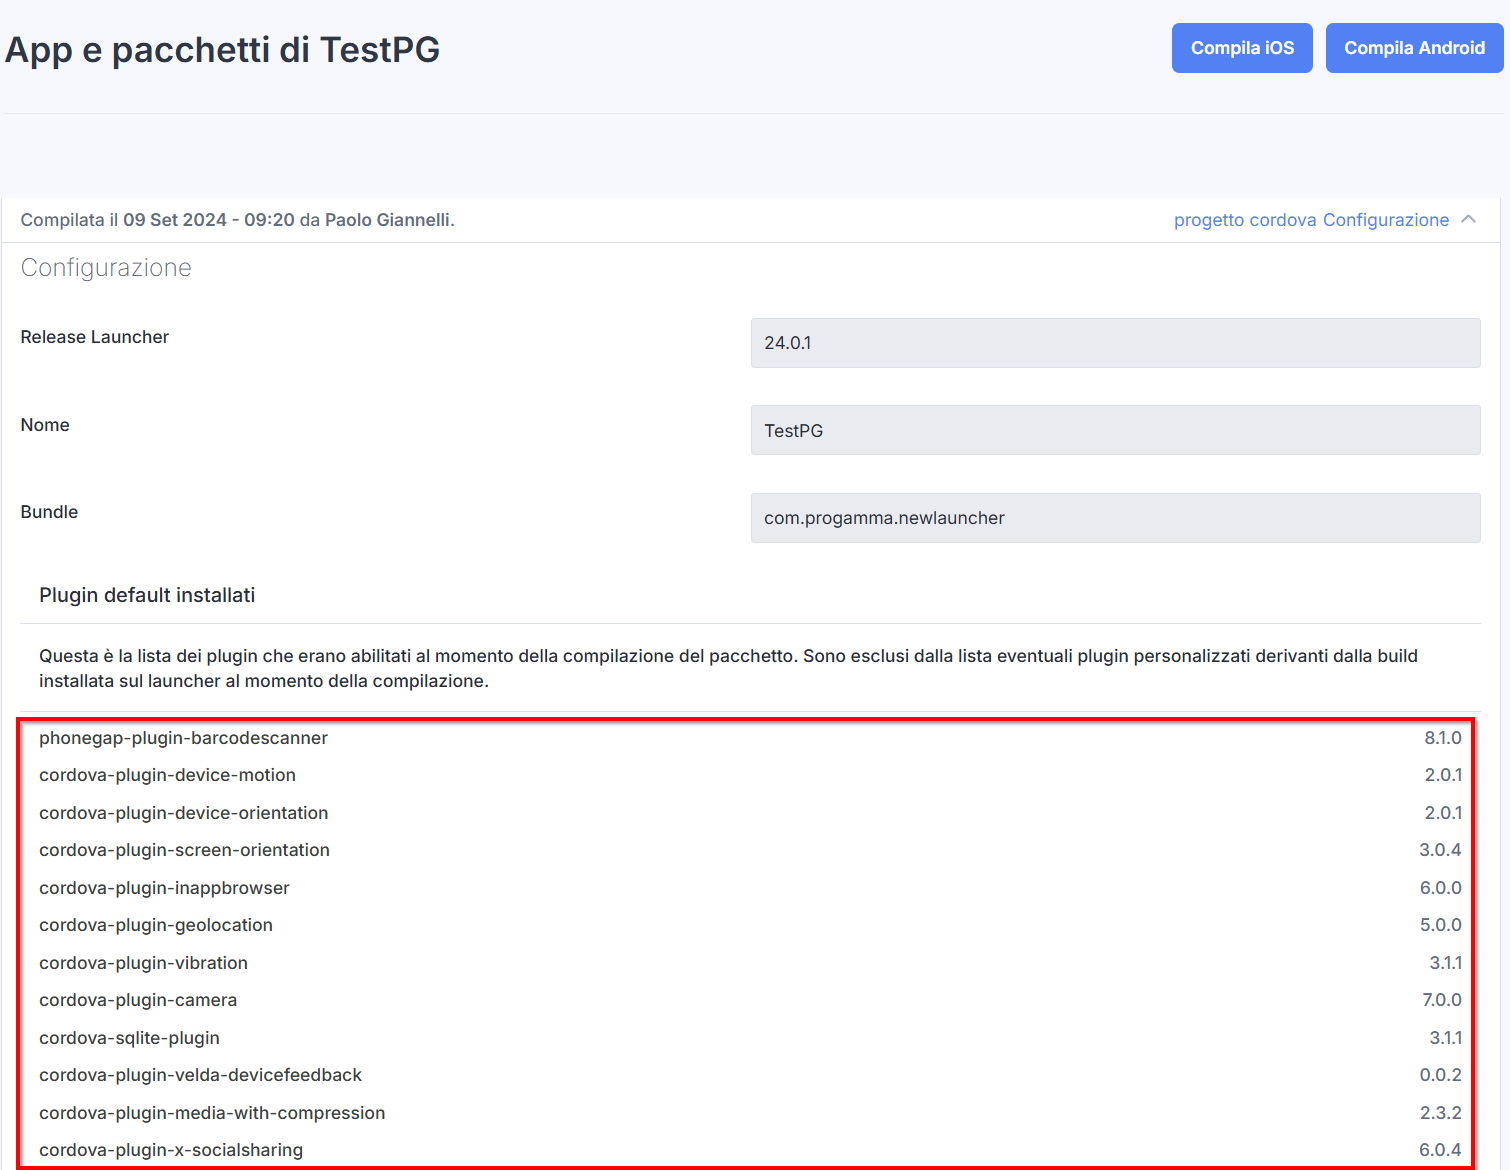
Task: Select cordova-plugin-device-motion entry
Action: click(167, 775)
